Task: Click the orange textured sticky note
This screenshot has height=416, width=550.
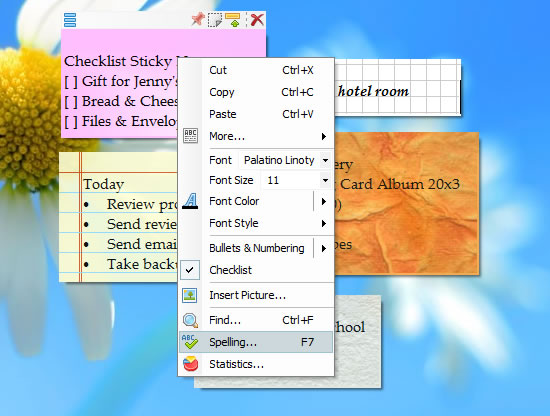Action: (x=407, y=203)
